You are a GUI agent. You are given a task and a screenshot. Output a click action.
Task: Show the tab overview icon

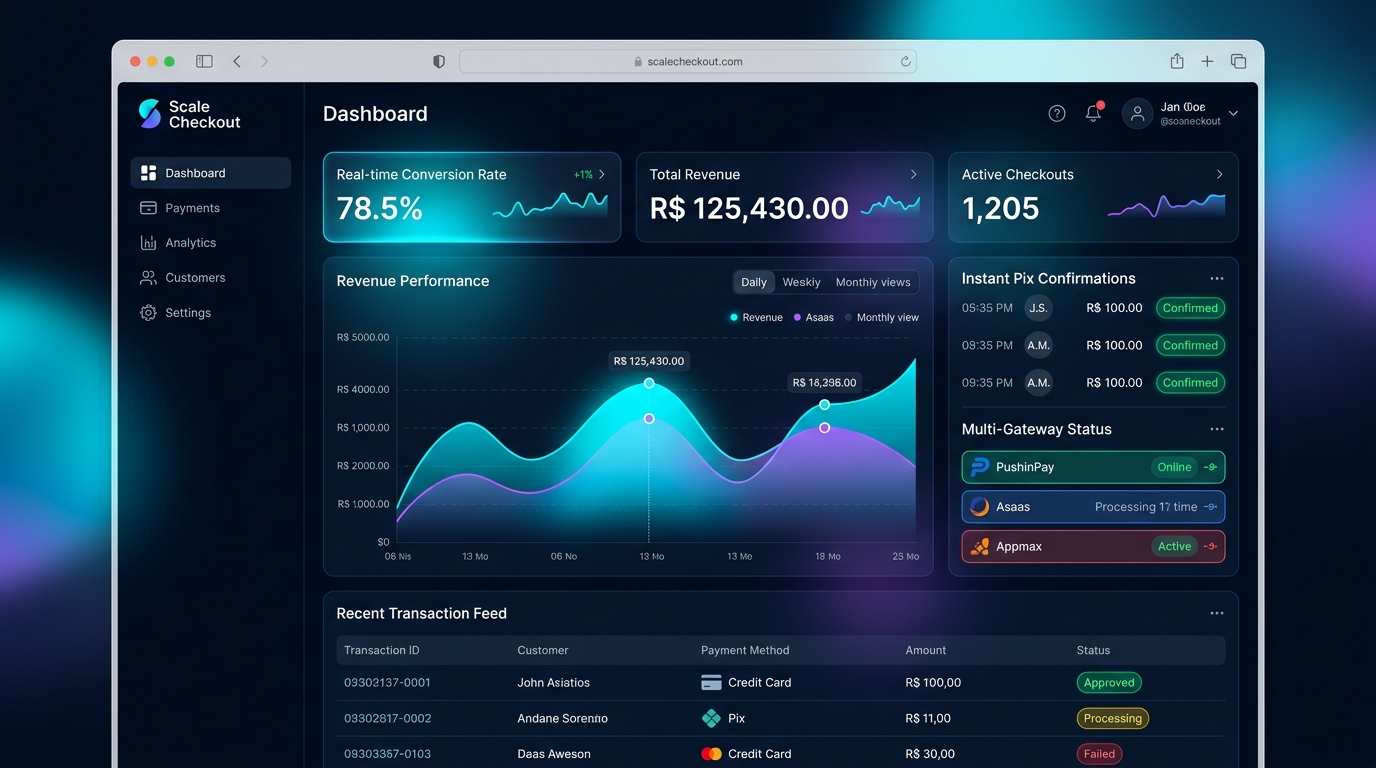(x=1238, y=61)
